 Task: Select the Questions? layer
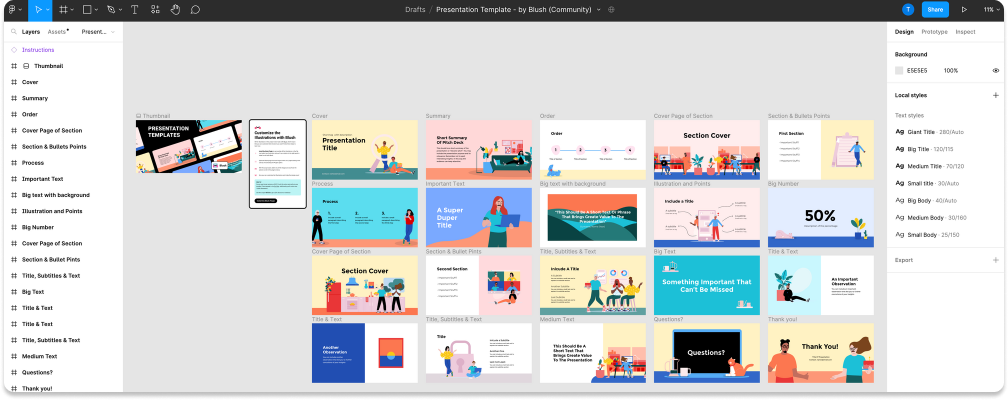[63, 372]
